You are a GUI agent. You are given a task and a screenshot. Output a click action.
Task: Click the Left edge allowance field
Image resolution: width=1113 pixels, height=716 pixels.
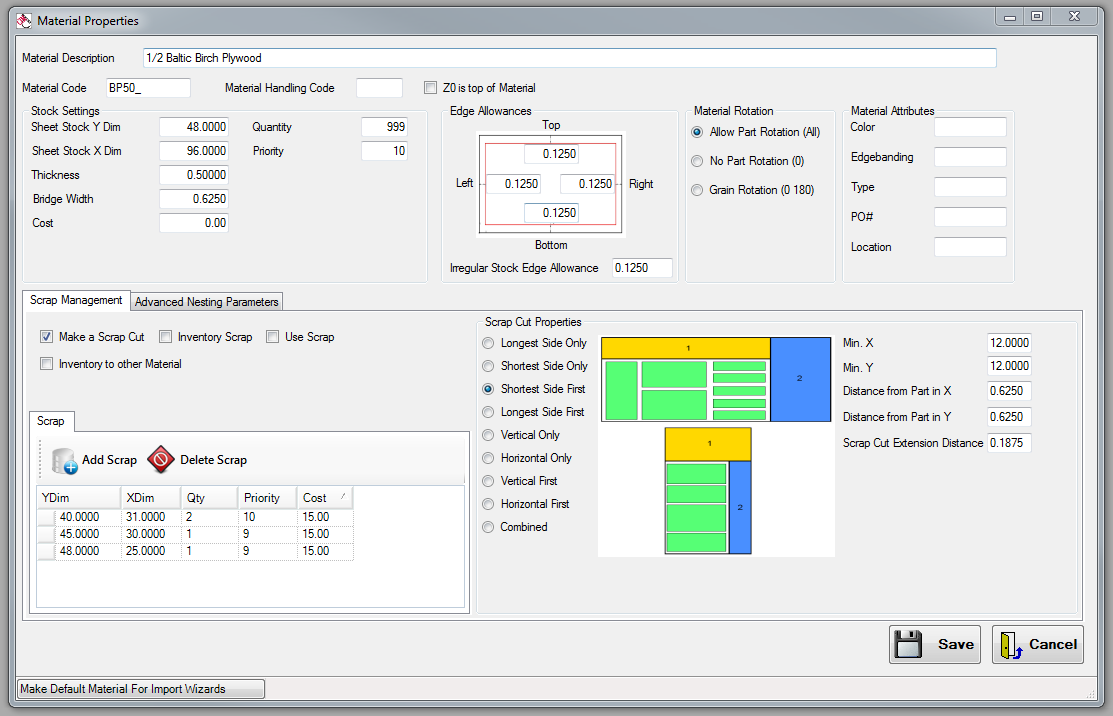(x=512, y=184)
